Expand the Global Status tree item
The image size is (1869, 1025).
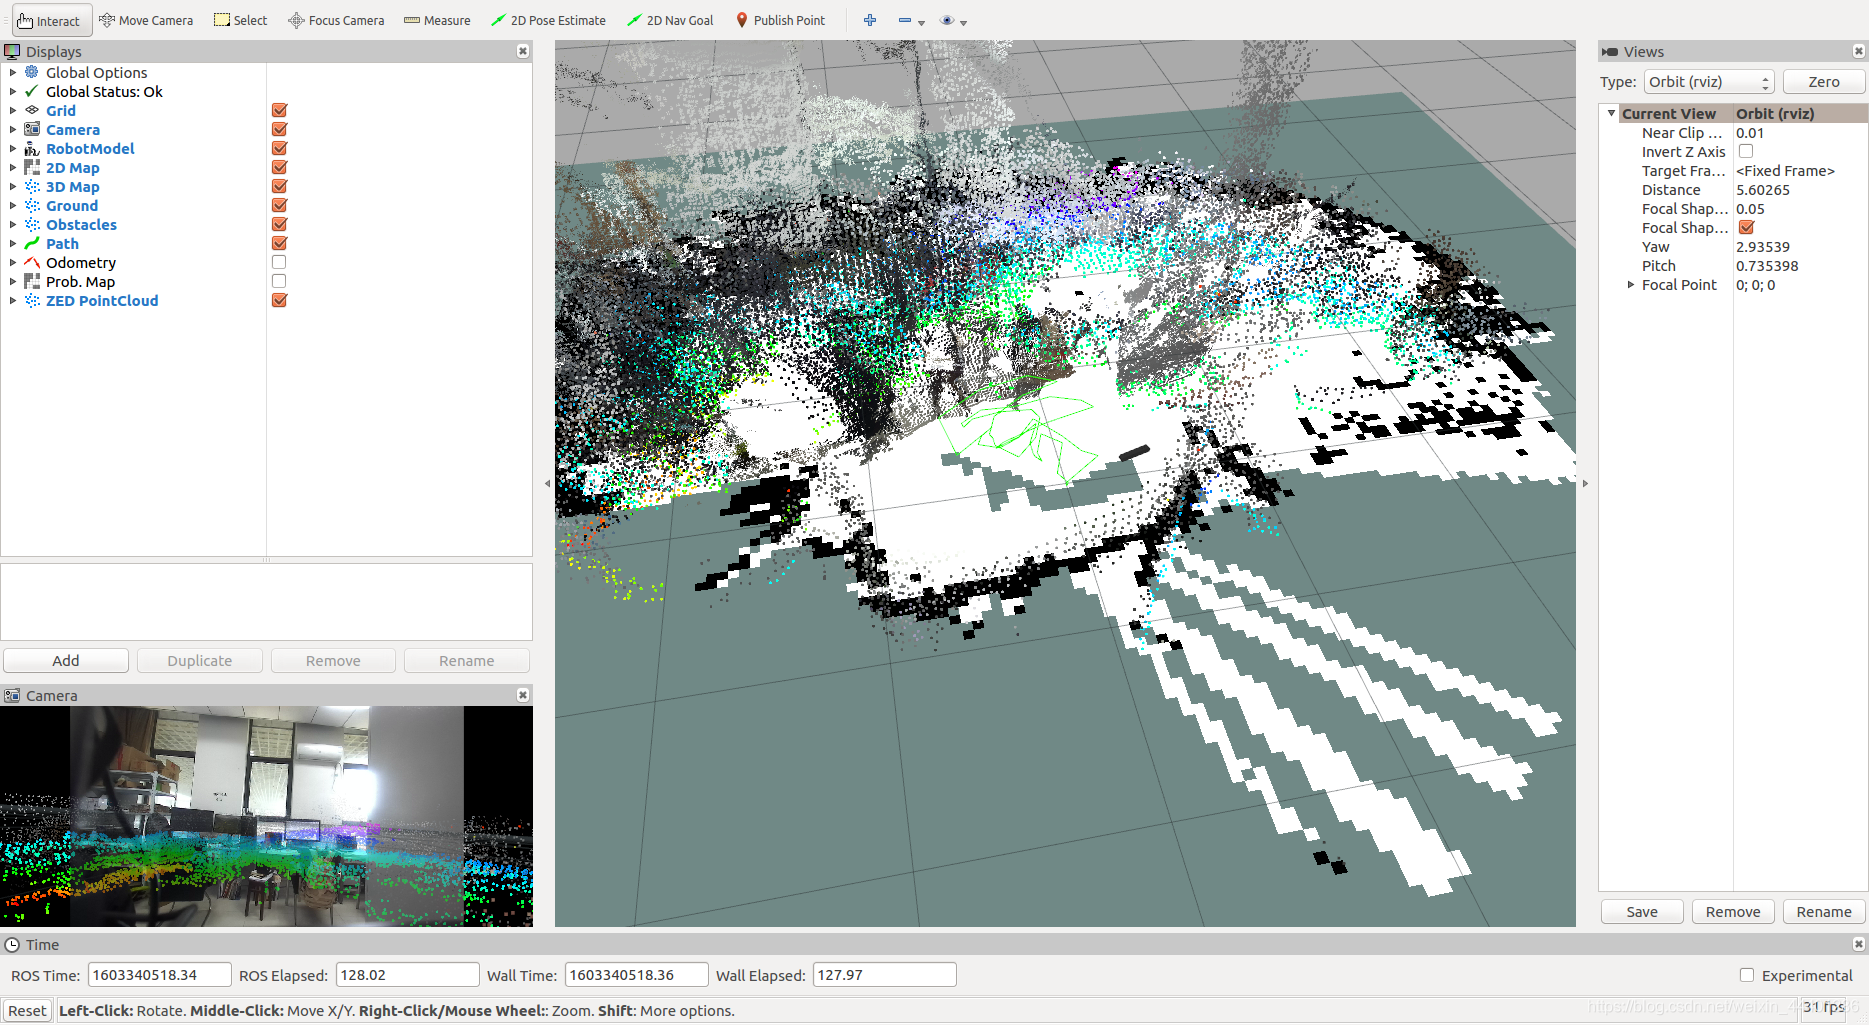point(13,91)
